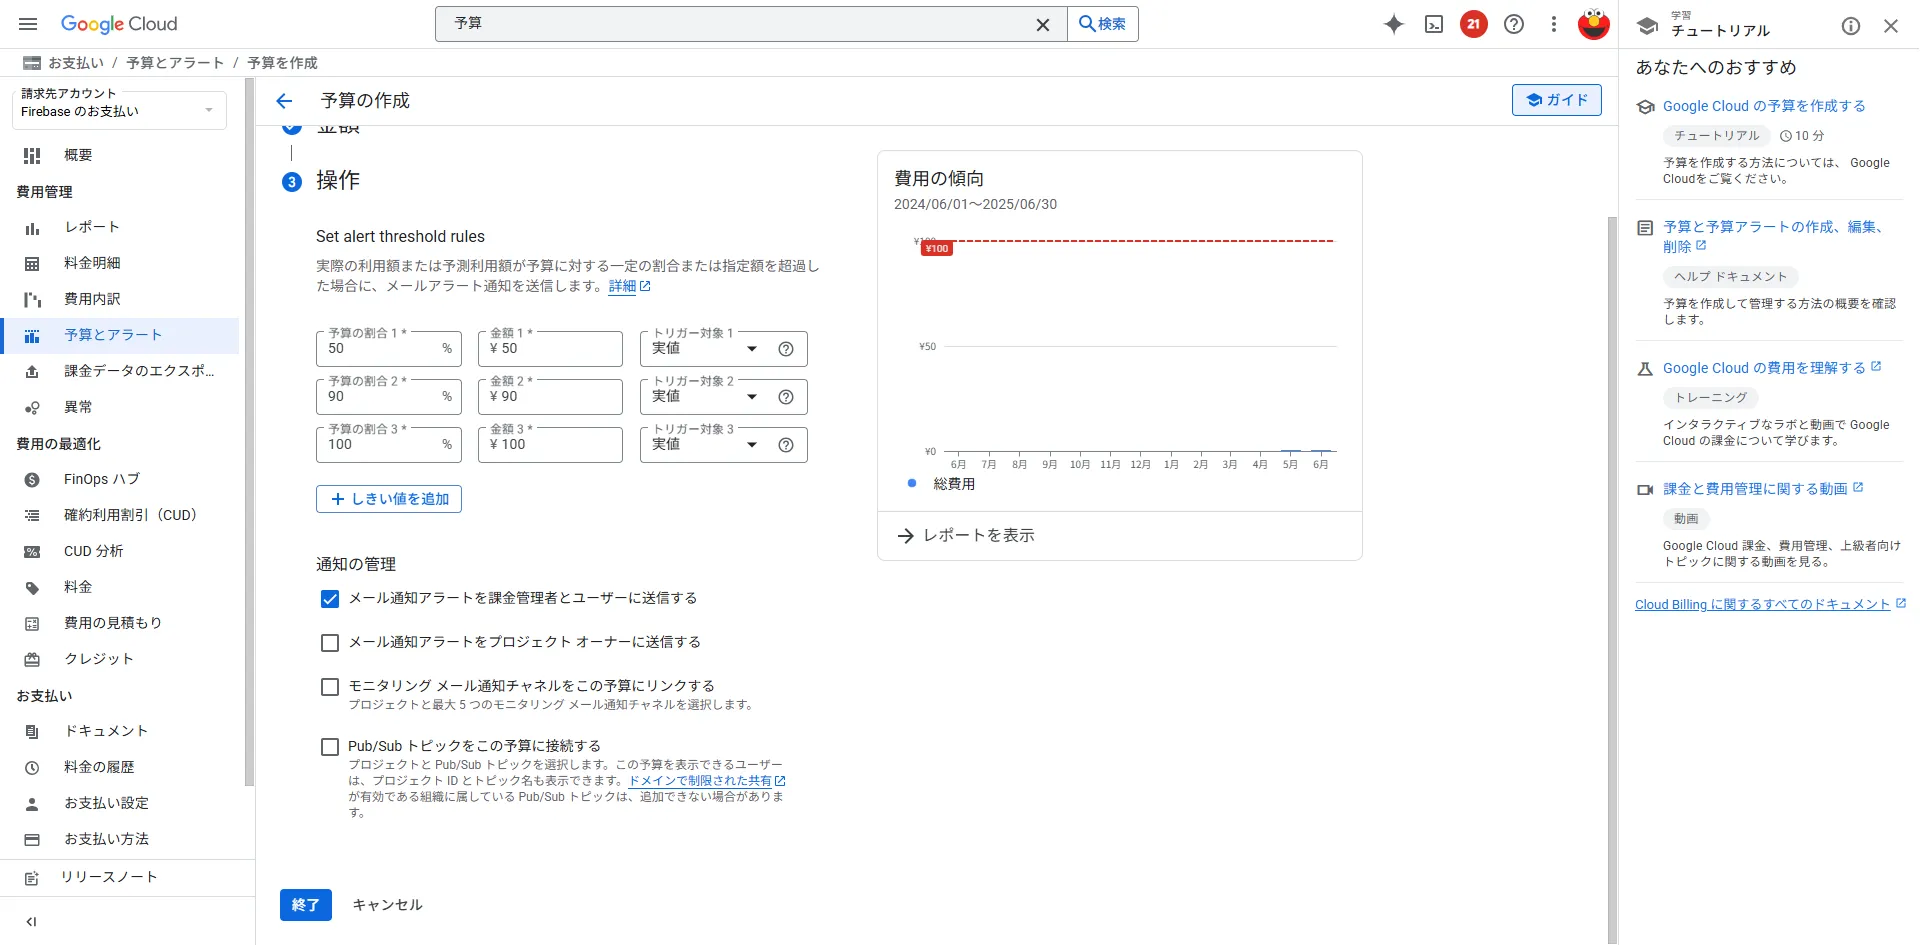Open the 詳細 link
Image resolution: width=1920 pixels, height=945 pixels.
click(629, 287)
